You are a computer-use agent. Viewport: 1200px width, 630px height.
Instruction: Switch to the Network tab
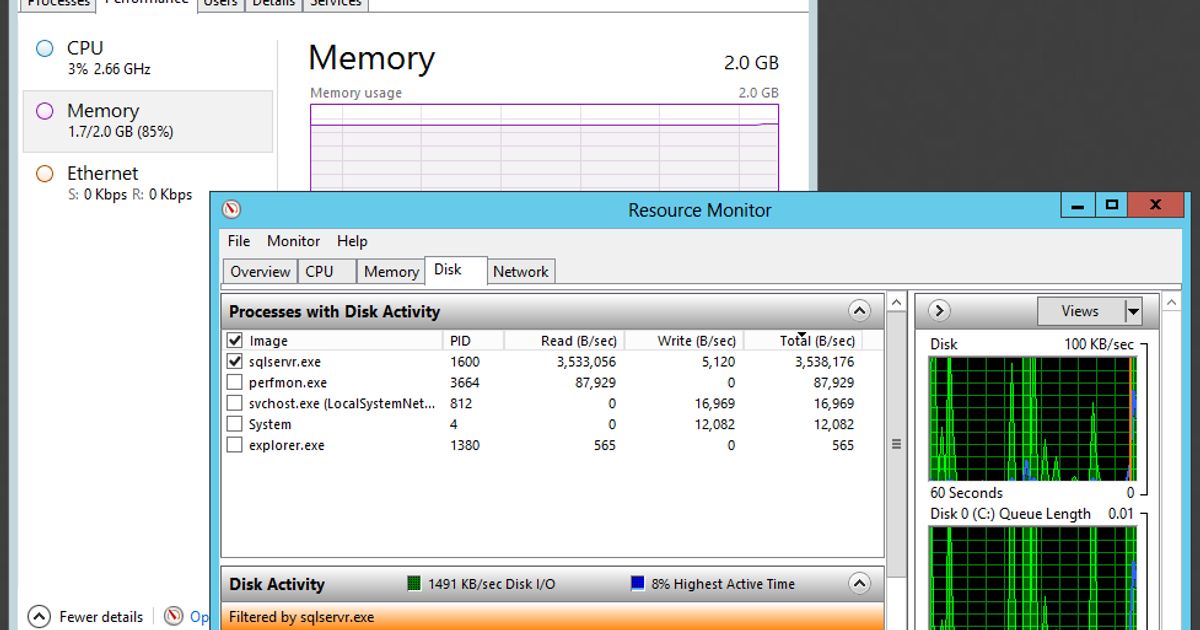point(520,272)
